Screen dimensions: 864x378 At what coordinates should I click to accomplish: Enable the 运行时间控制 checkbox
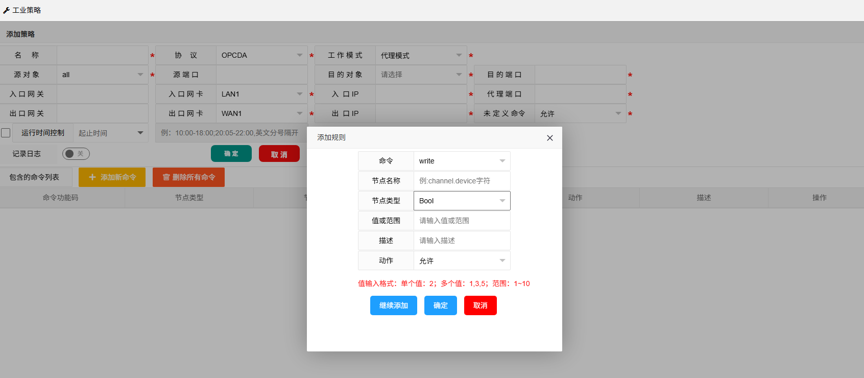(6, 133)
